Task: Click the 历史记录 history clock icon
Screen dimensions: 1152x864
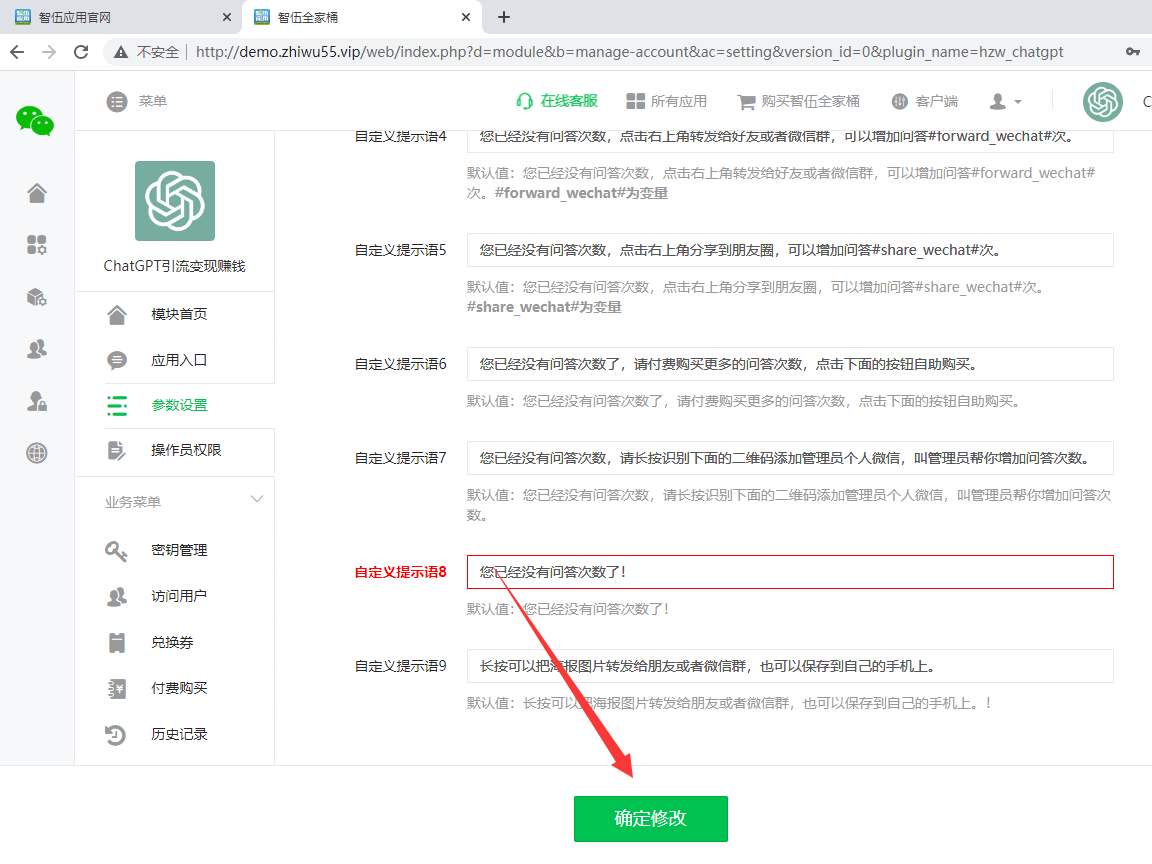Action: (x=116, y=735)
